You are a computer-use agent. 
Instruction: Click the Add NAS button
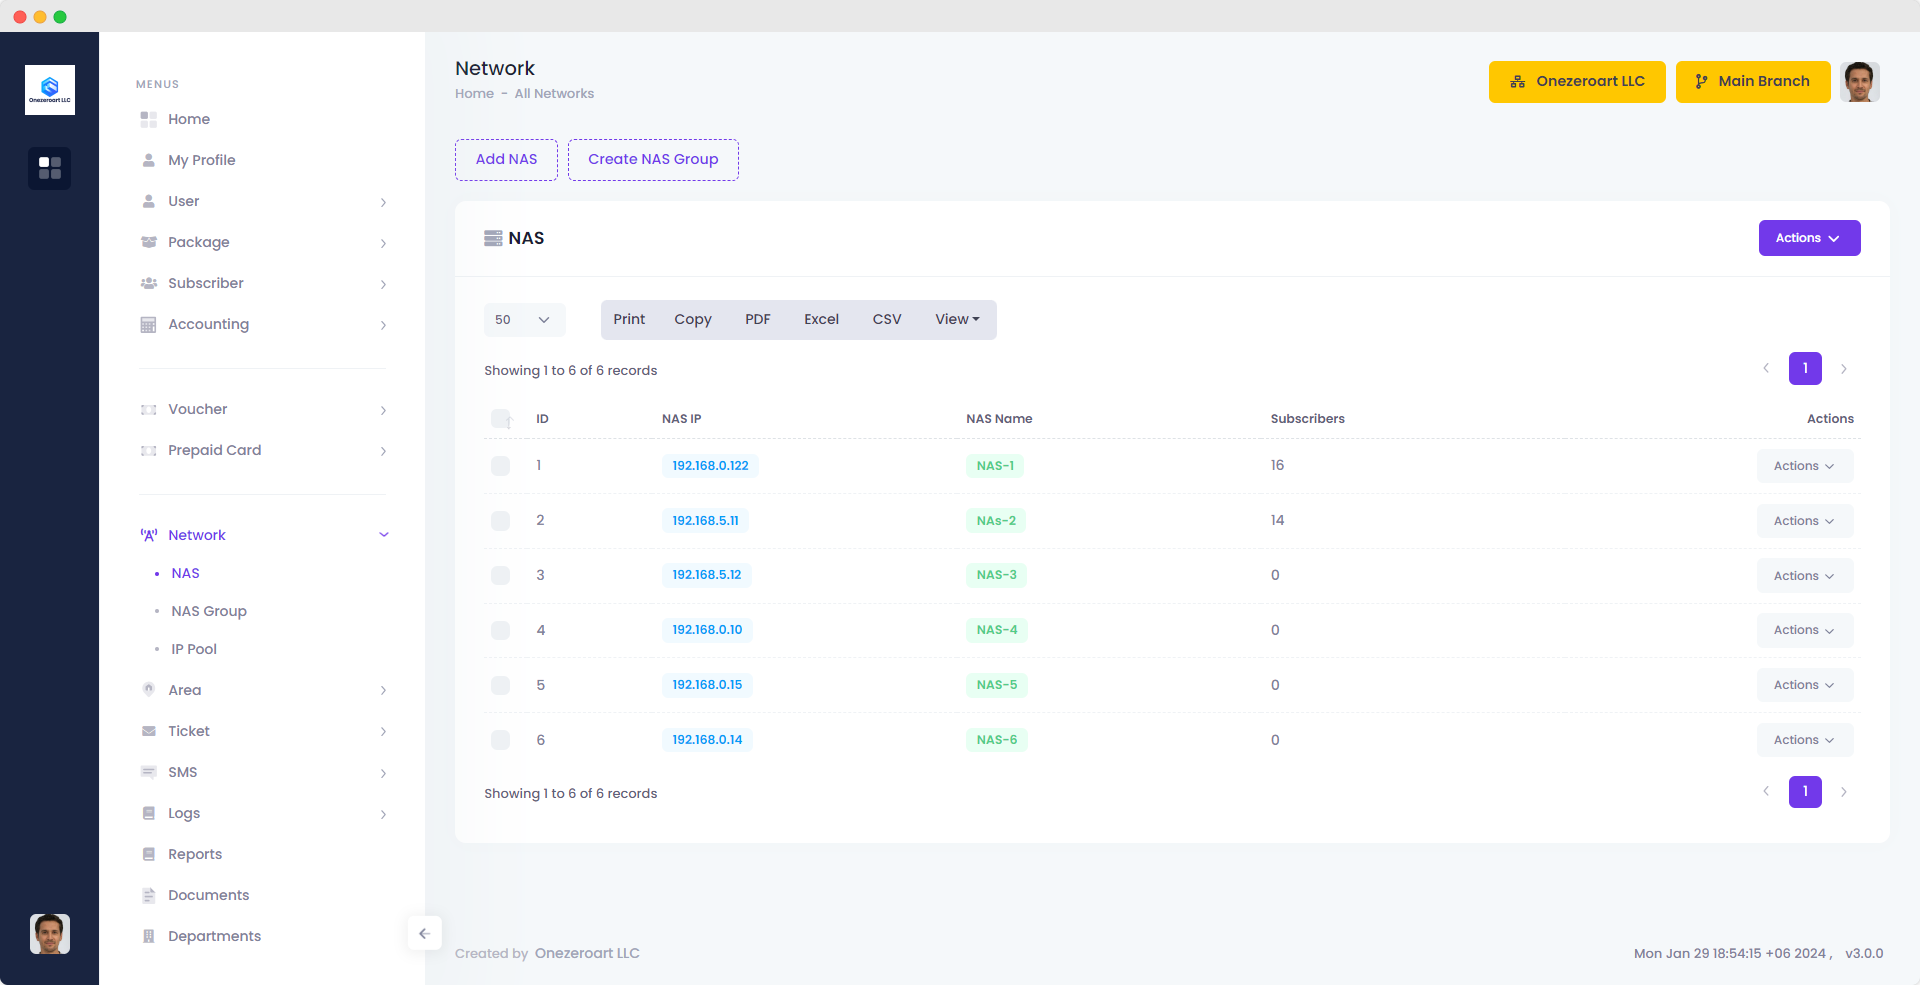pos(506,160)
